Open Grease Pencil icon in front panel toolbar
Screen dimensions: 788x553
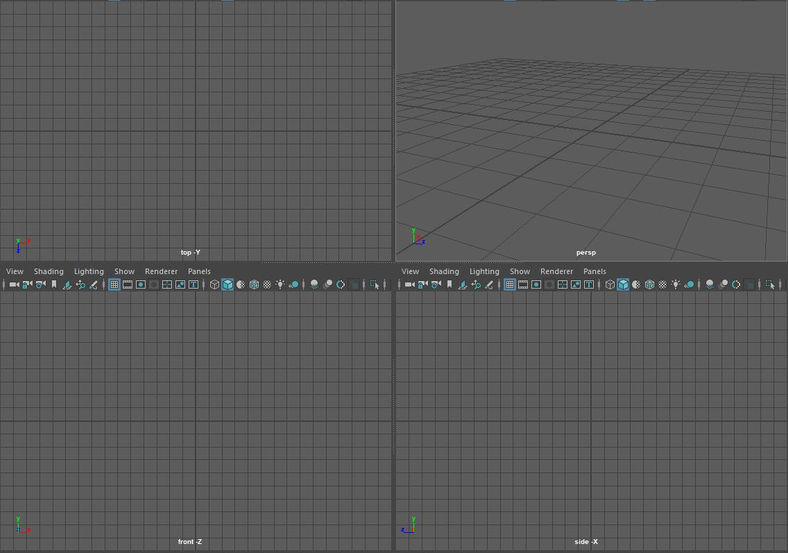click(93, 285)
